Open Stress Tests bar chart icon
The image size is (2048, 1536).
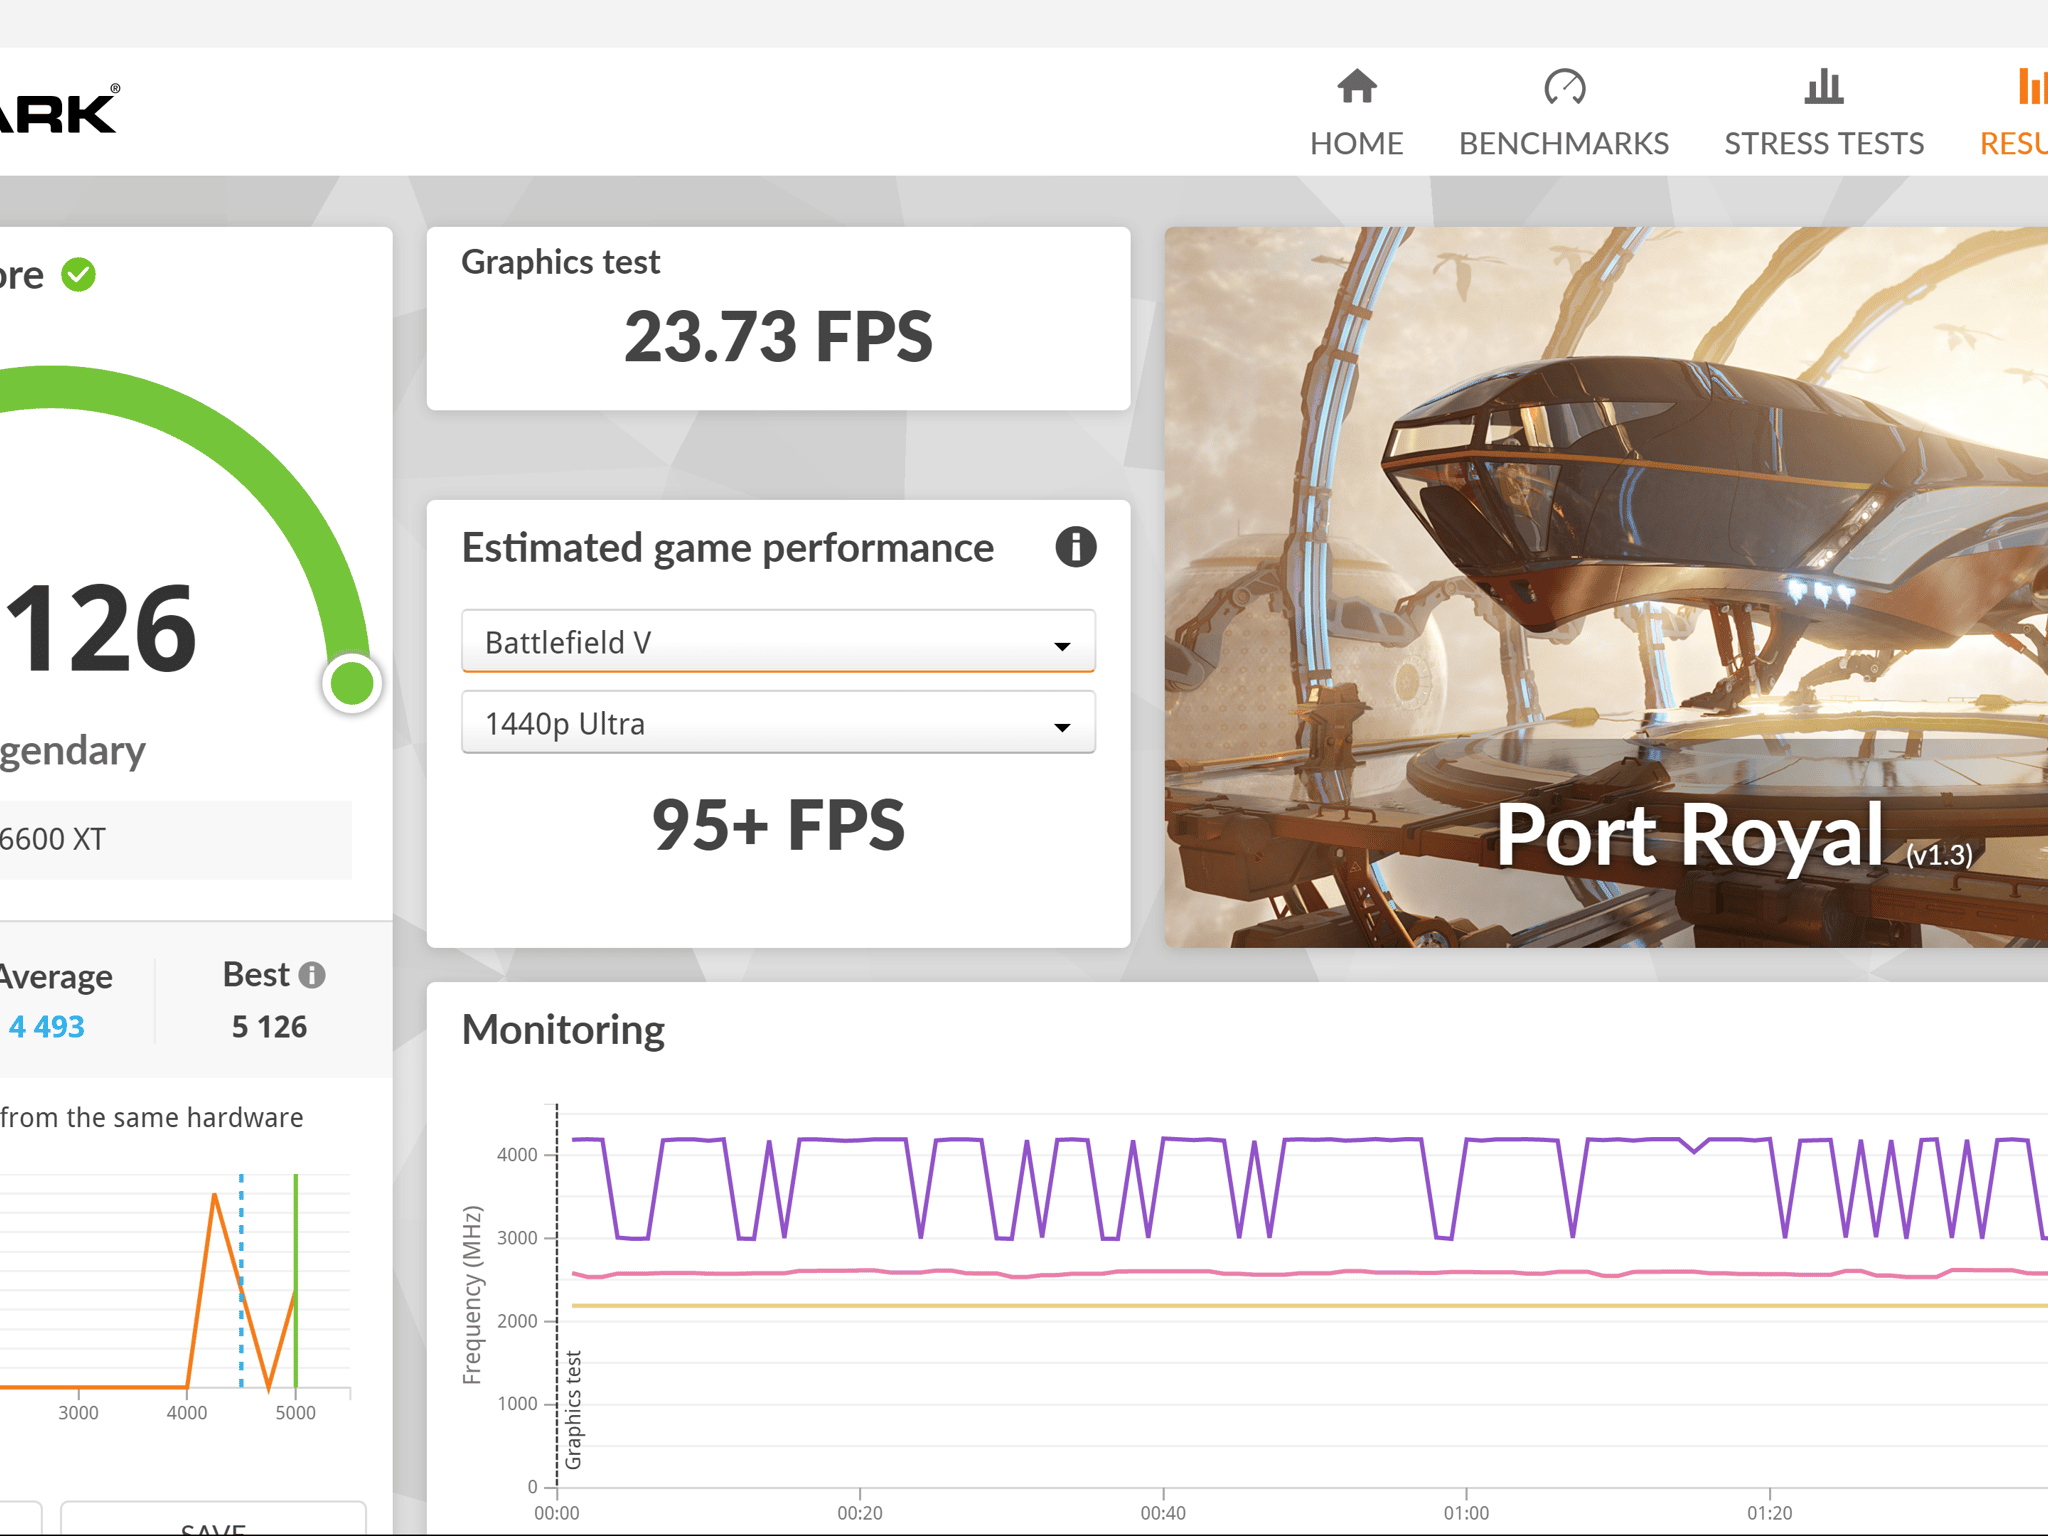(1823, 86)
